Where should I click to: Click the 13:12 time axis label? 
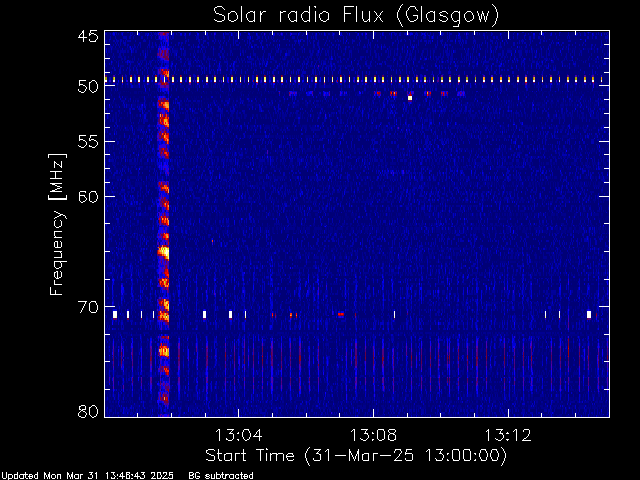tap(508, 436)
